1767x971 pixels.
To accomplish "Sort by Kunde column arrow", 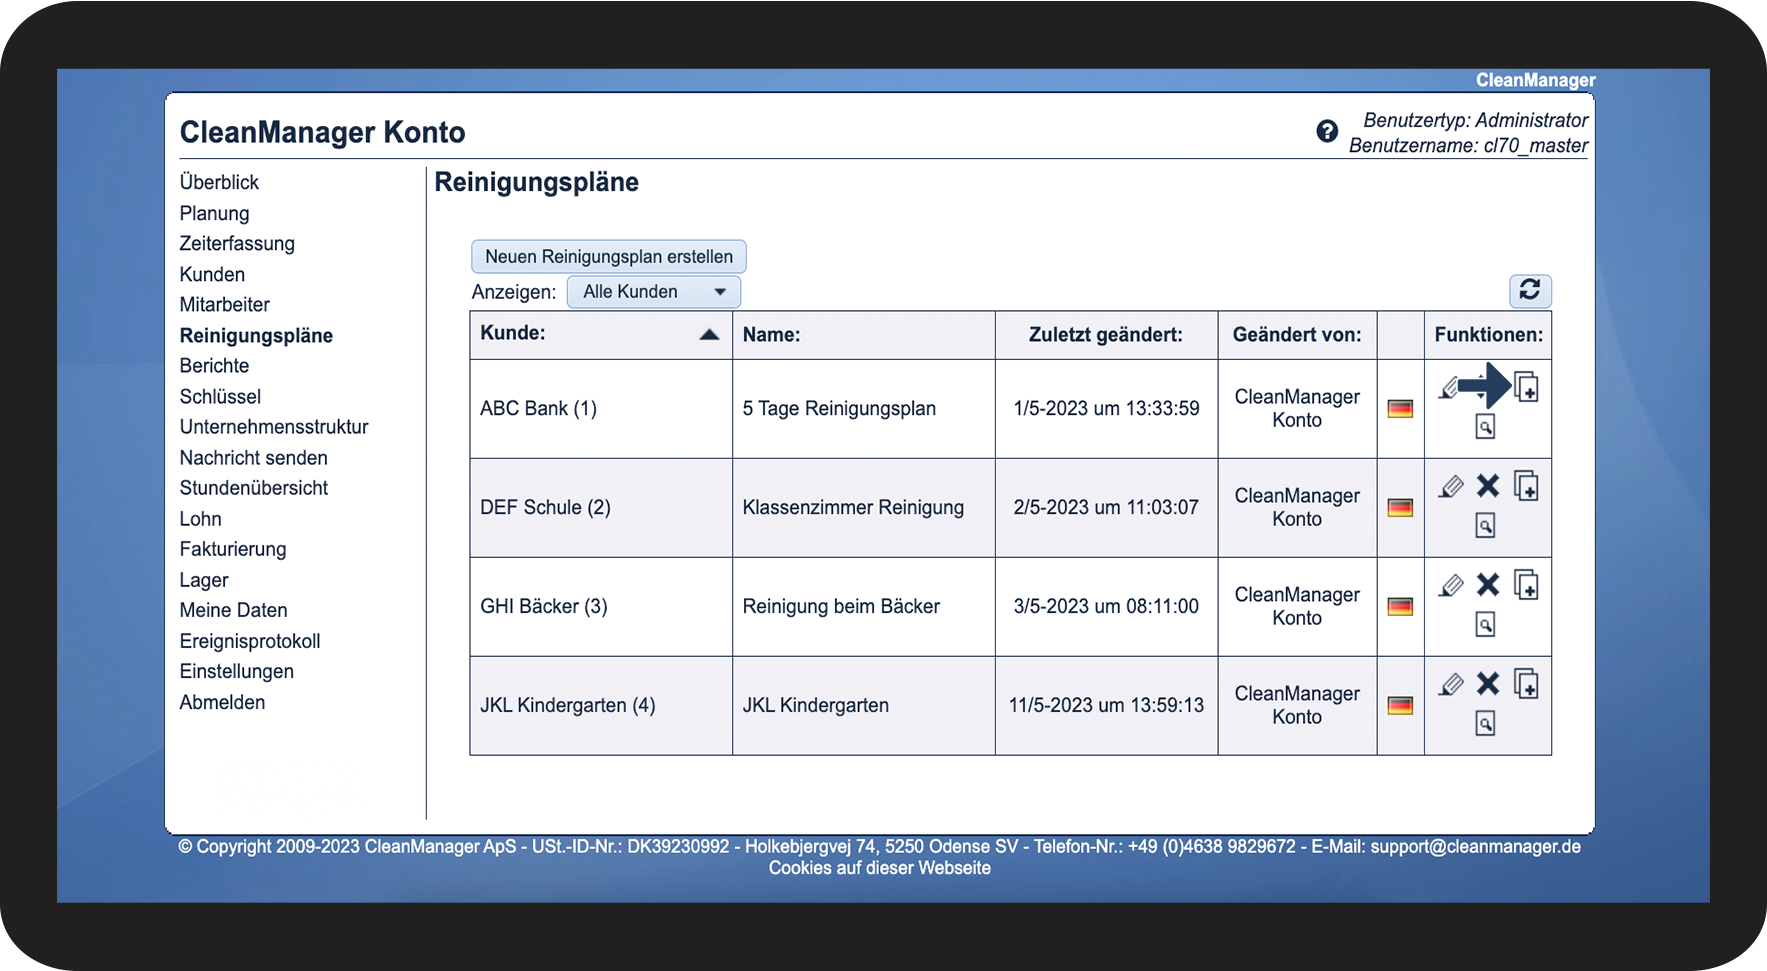I will click(709, 334).
